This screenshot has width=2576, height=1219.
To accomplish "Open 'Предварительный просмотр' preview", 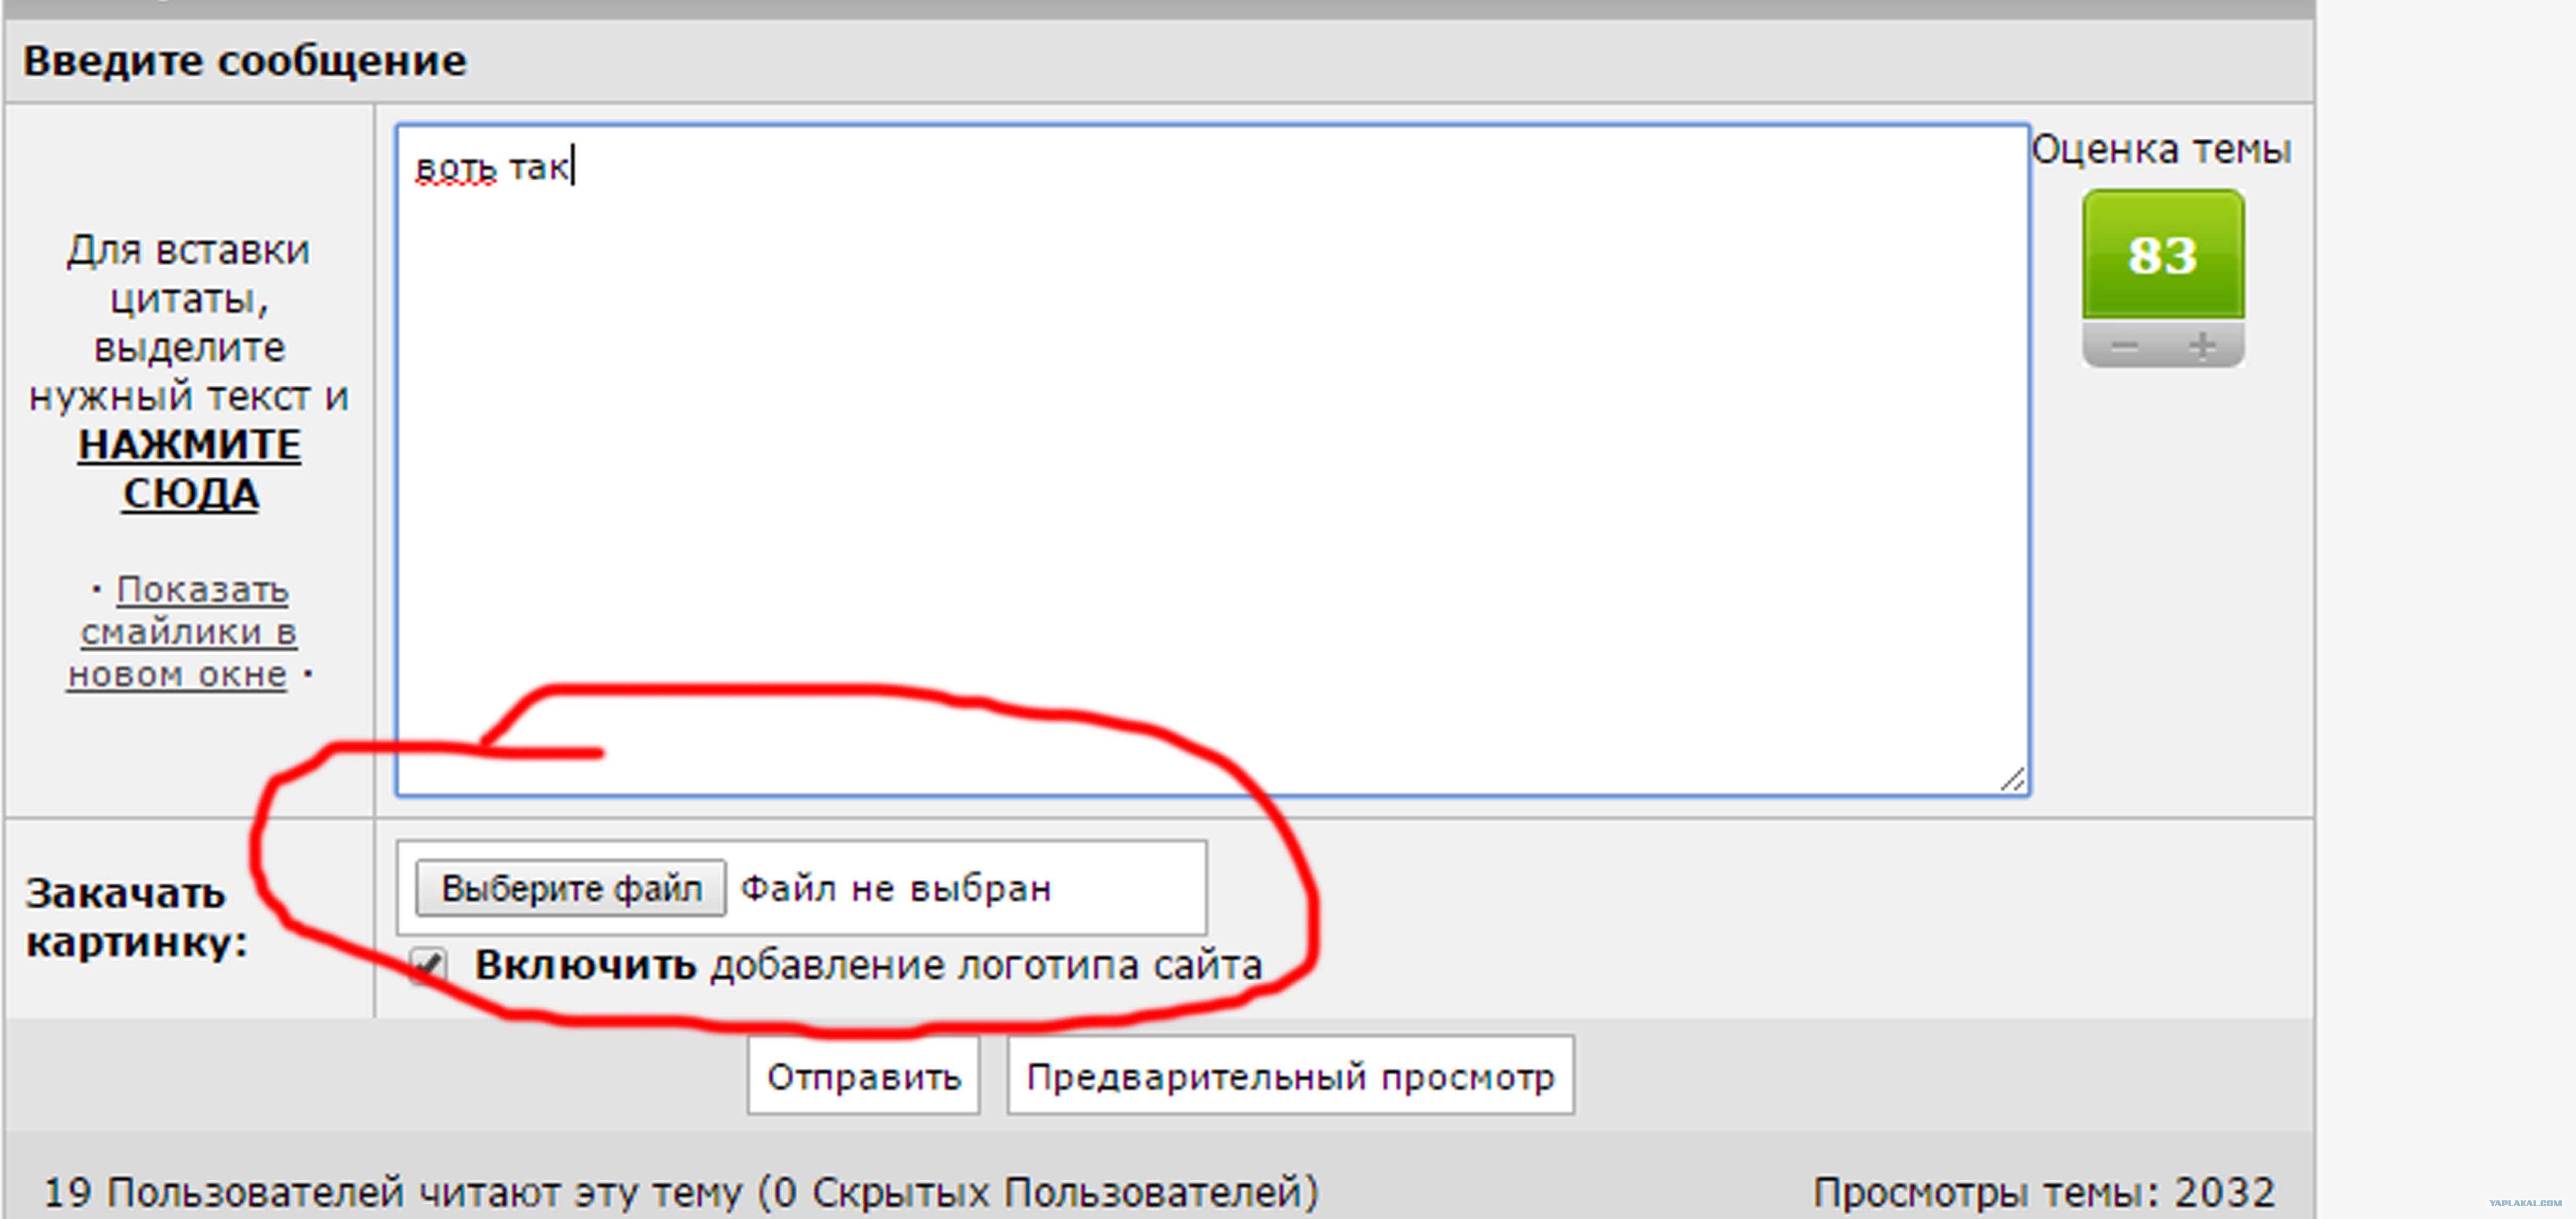I will coord(1290,1076).
